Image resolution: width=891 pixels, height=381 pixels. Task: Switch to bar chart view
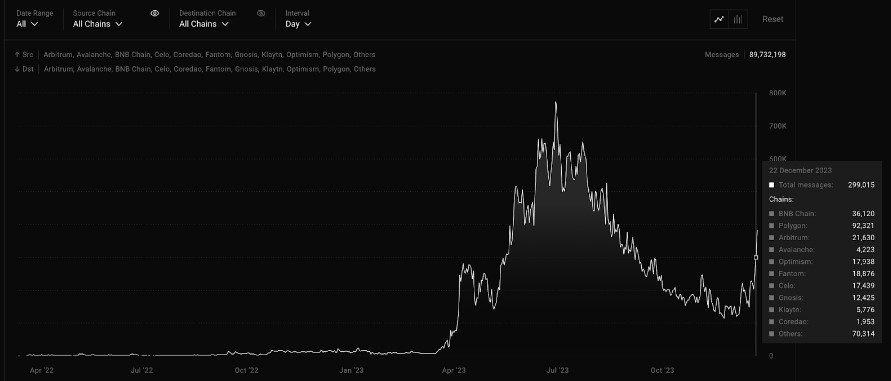(738, 19)
